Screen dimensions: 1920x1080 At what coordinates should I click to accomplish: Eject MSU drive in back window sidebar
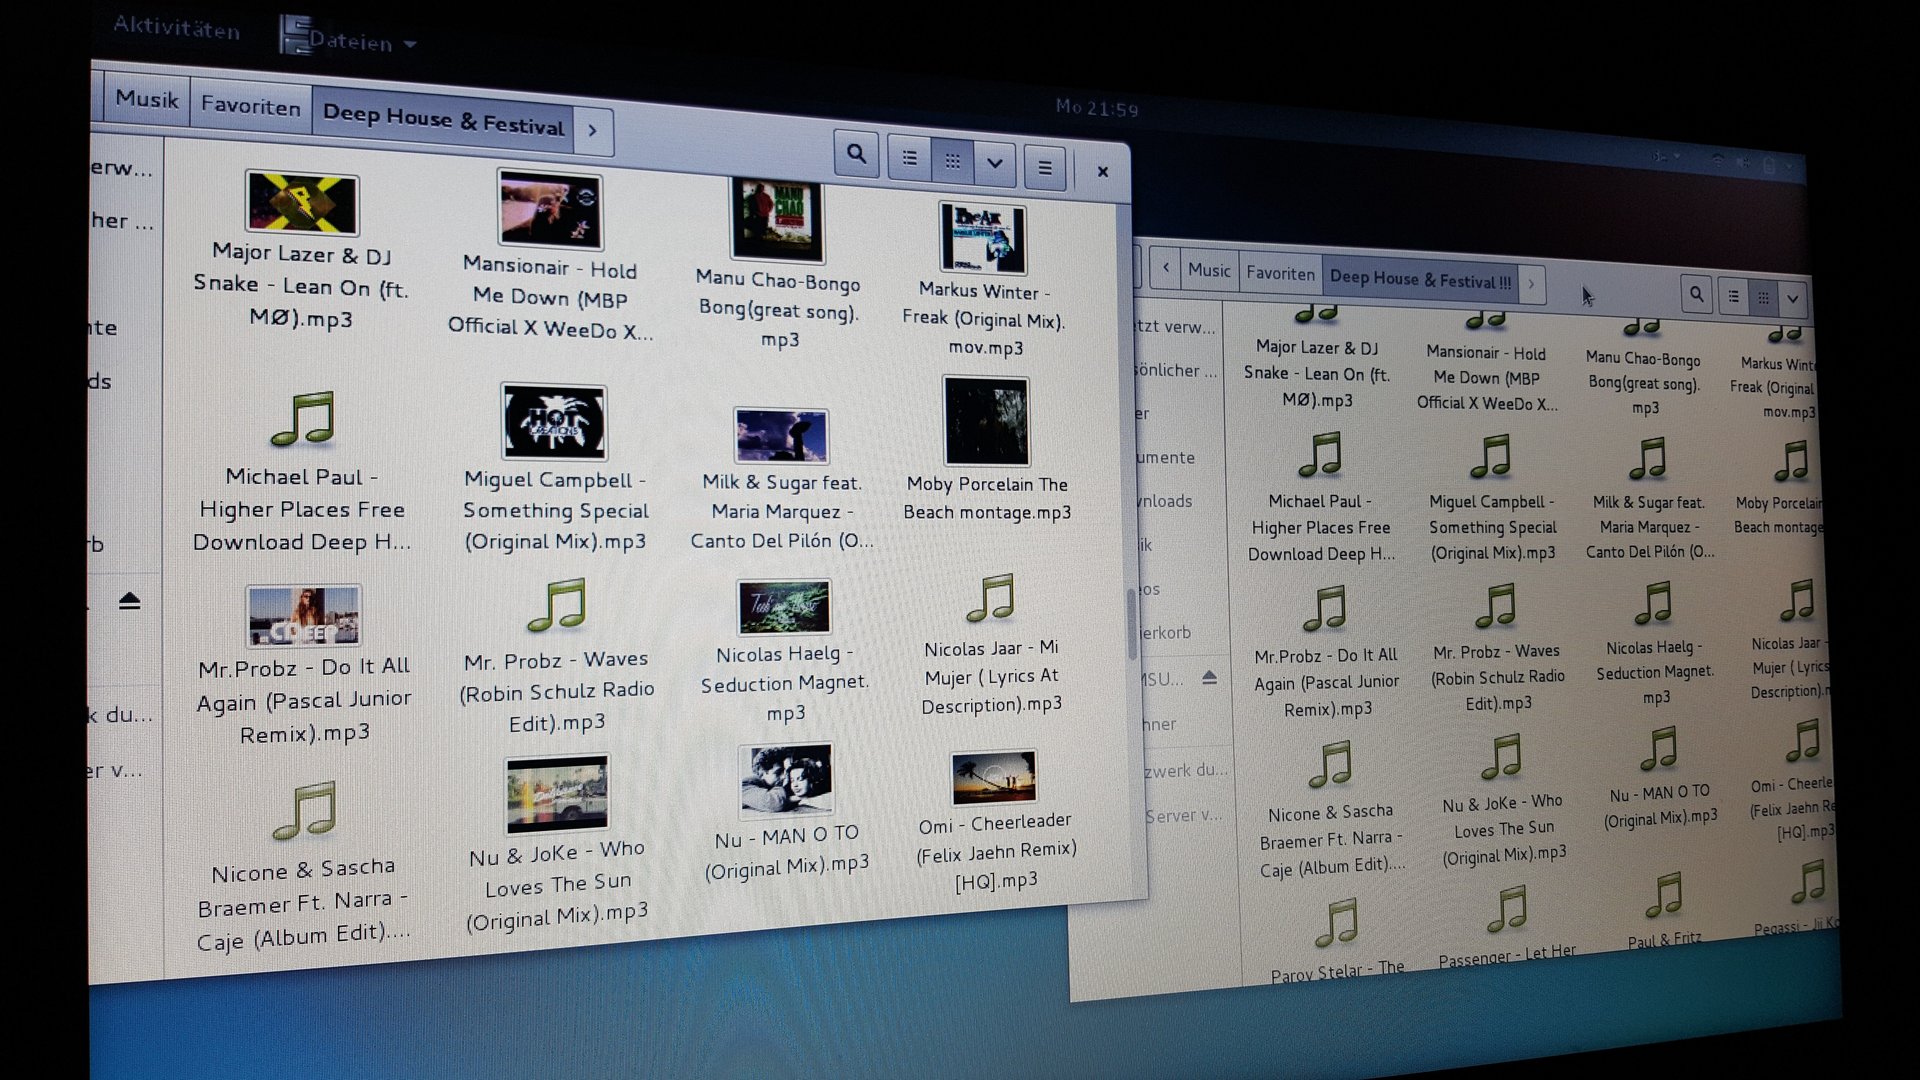[1209, 678]
